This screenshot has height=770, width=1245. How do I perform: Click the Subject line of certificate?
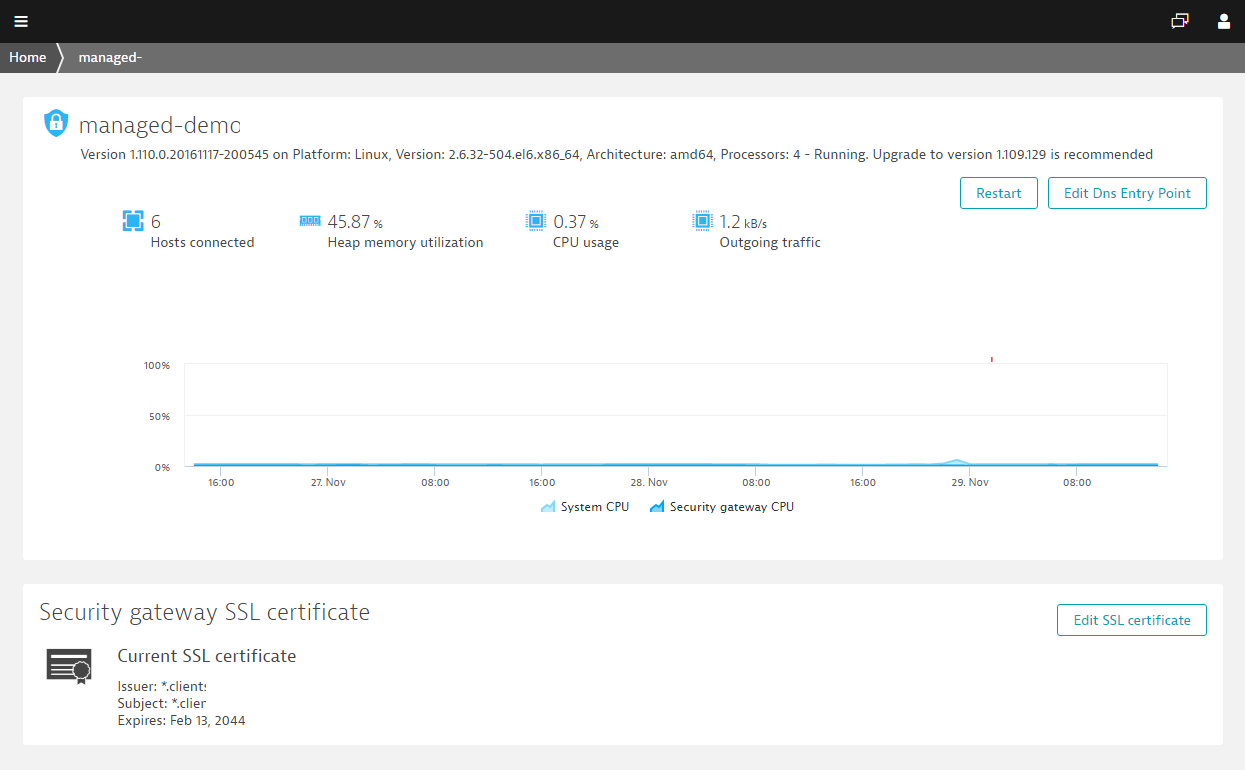[x=161, y=703]
